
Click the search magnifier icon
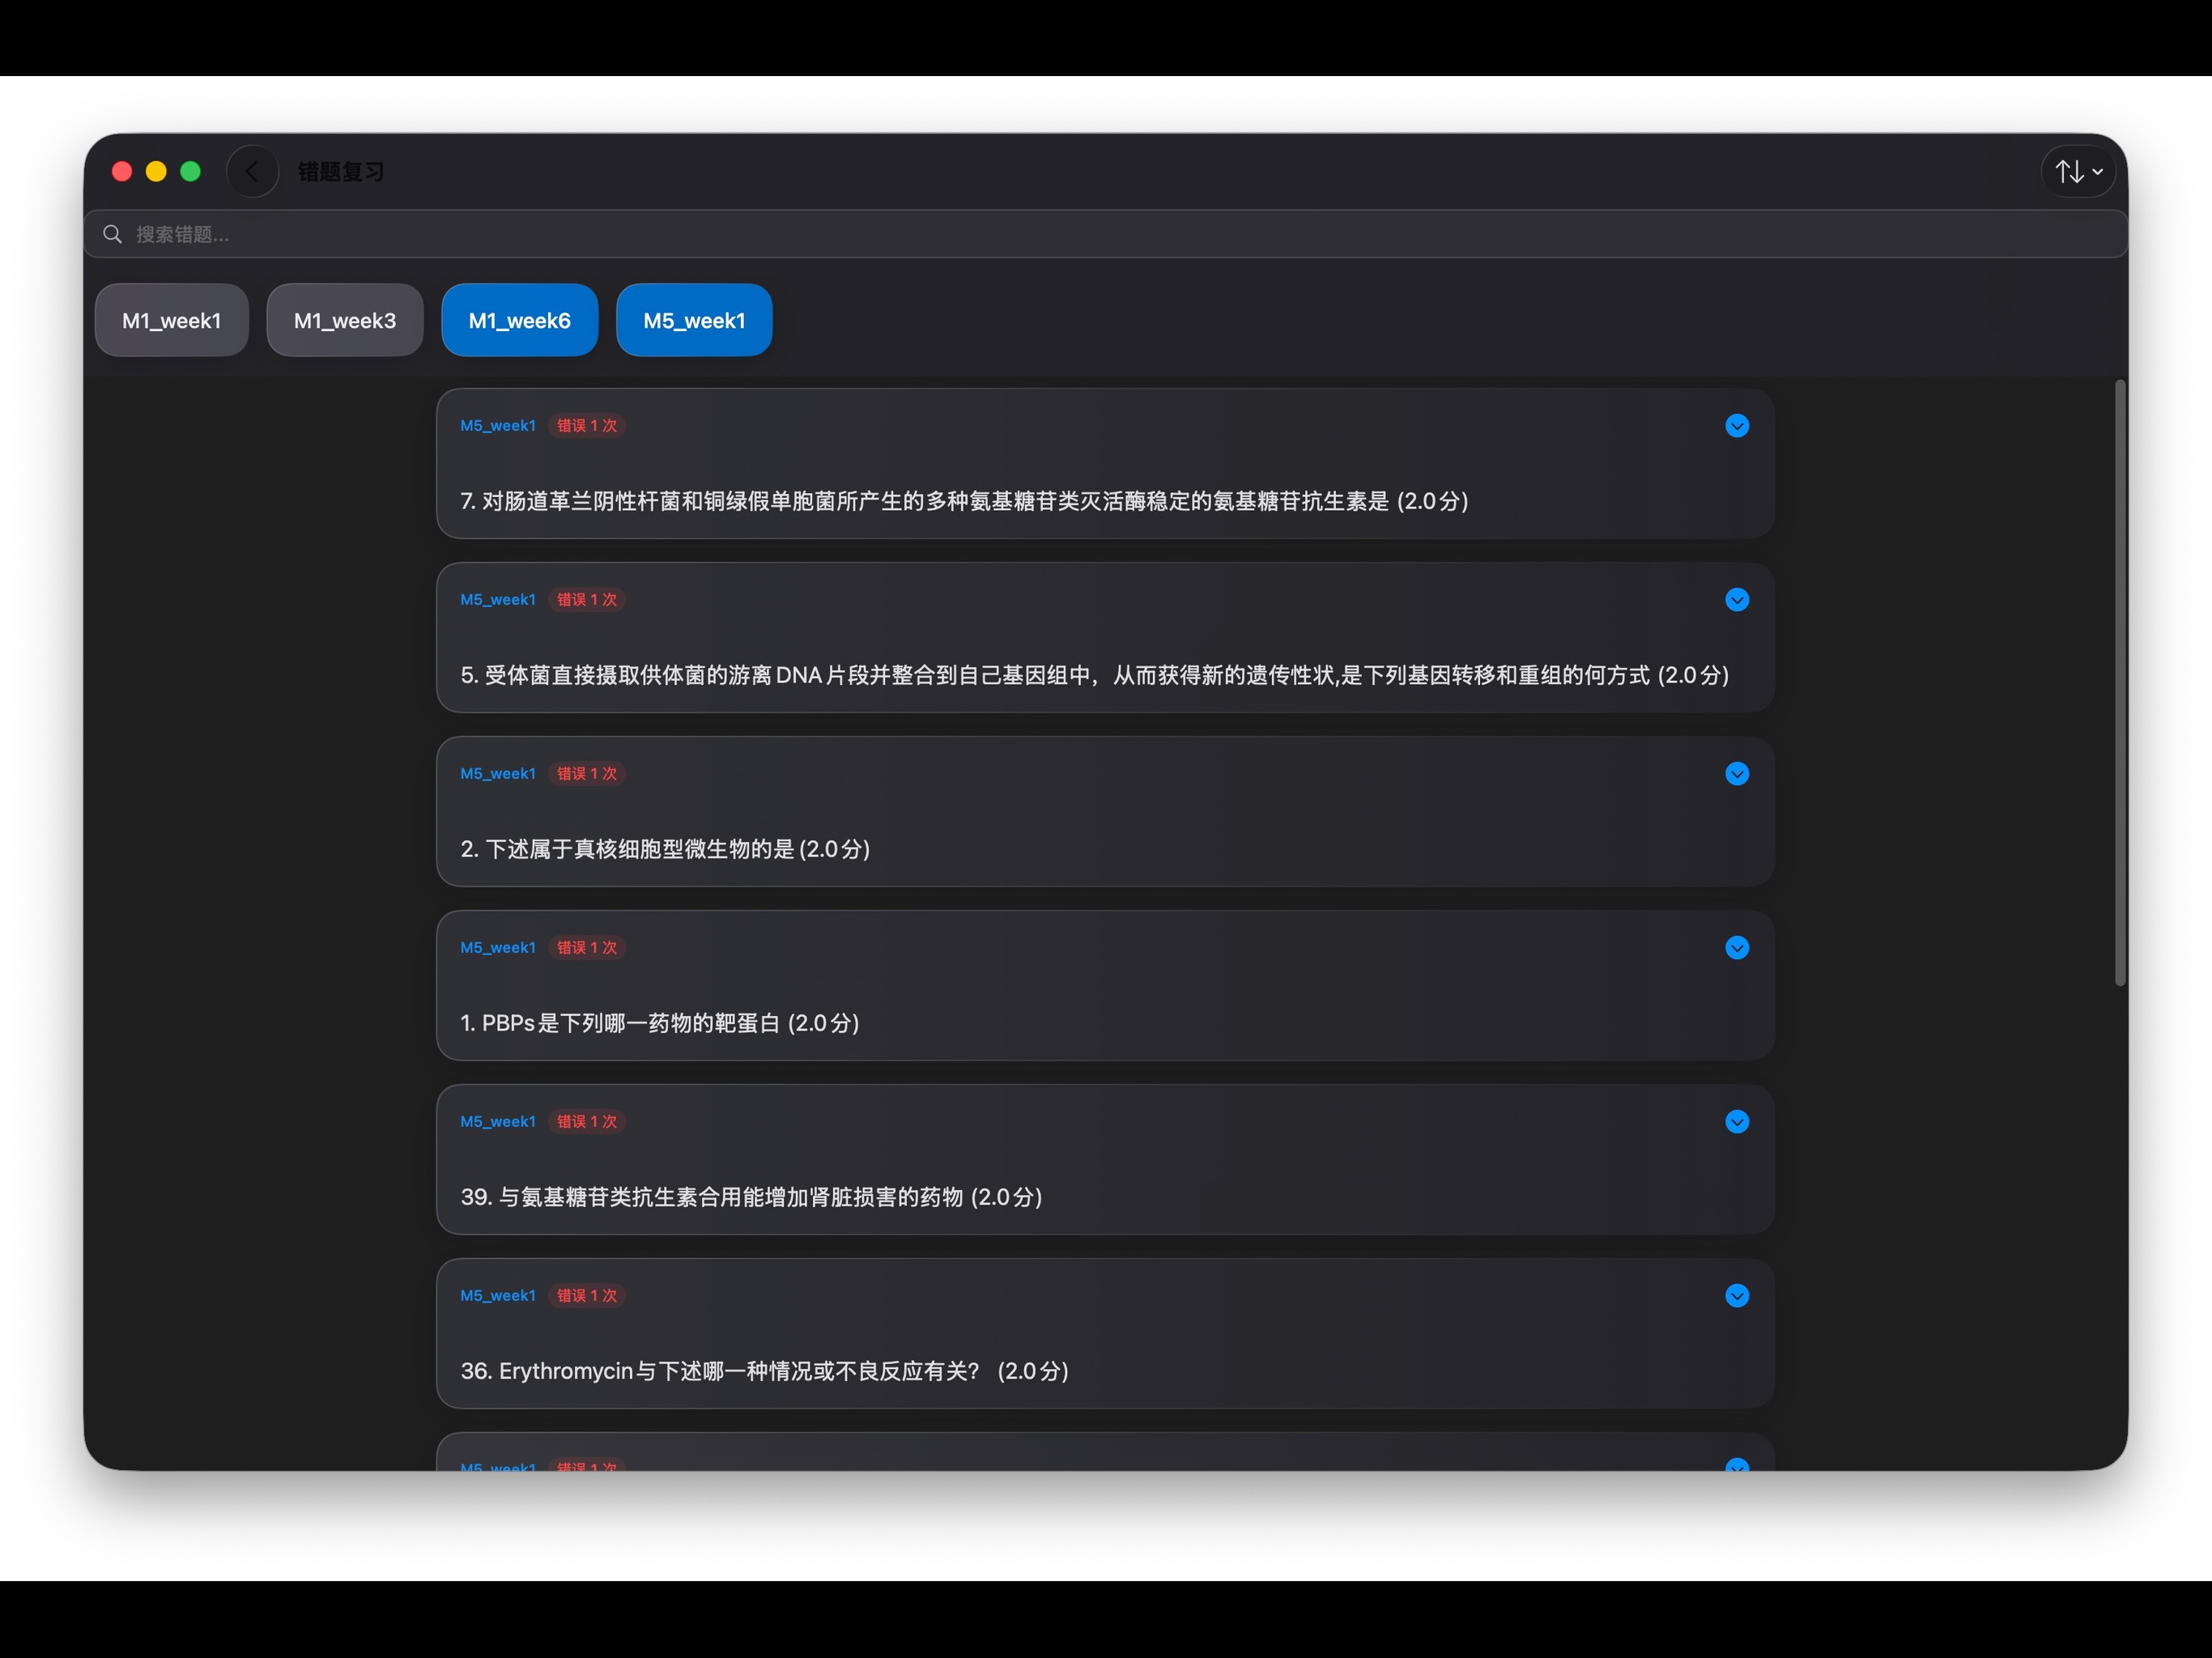click(112, 234)
